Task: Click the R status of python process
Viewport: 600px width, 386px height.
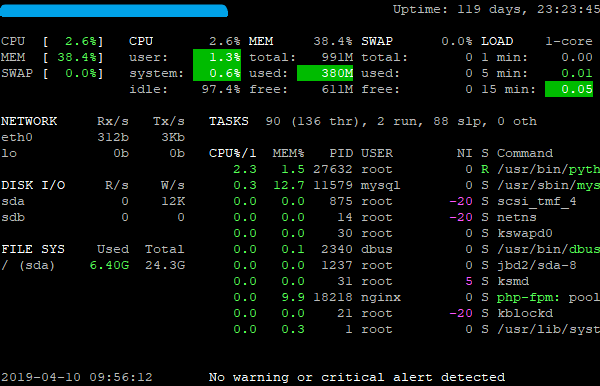Action: (485, 169)
